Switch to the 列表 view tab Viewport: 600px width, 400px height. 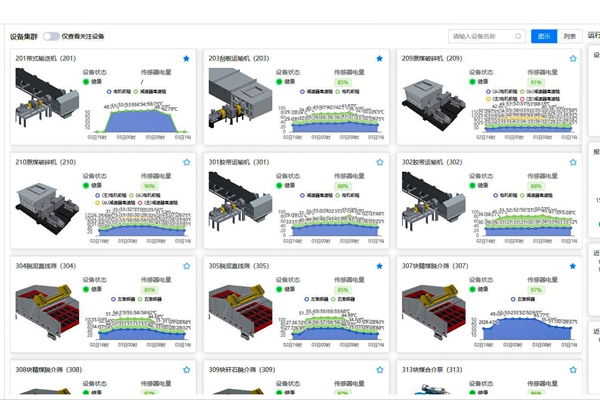(569, 36)
